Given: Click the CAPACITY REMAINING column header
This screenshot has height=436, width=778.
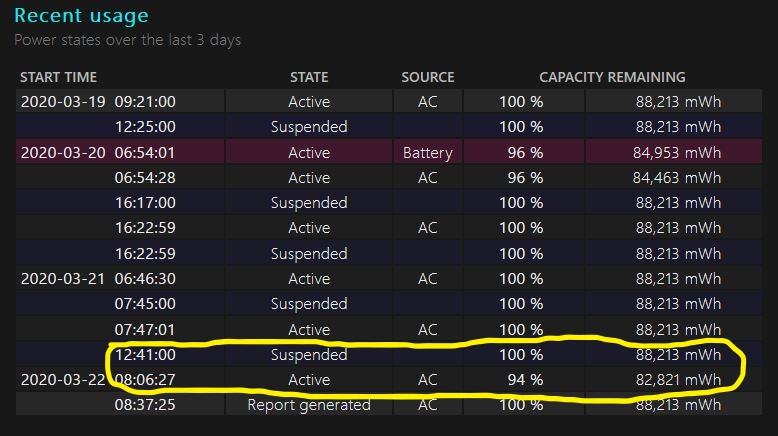Looking at the screenshot, I should (612, 77).
